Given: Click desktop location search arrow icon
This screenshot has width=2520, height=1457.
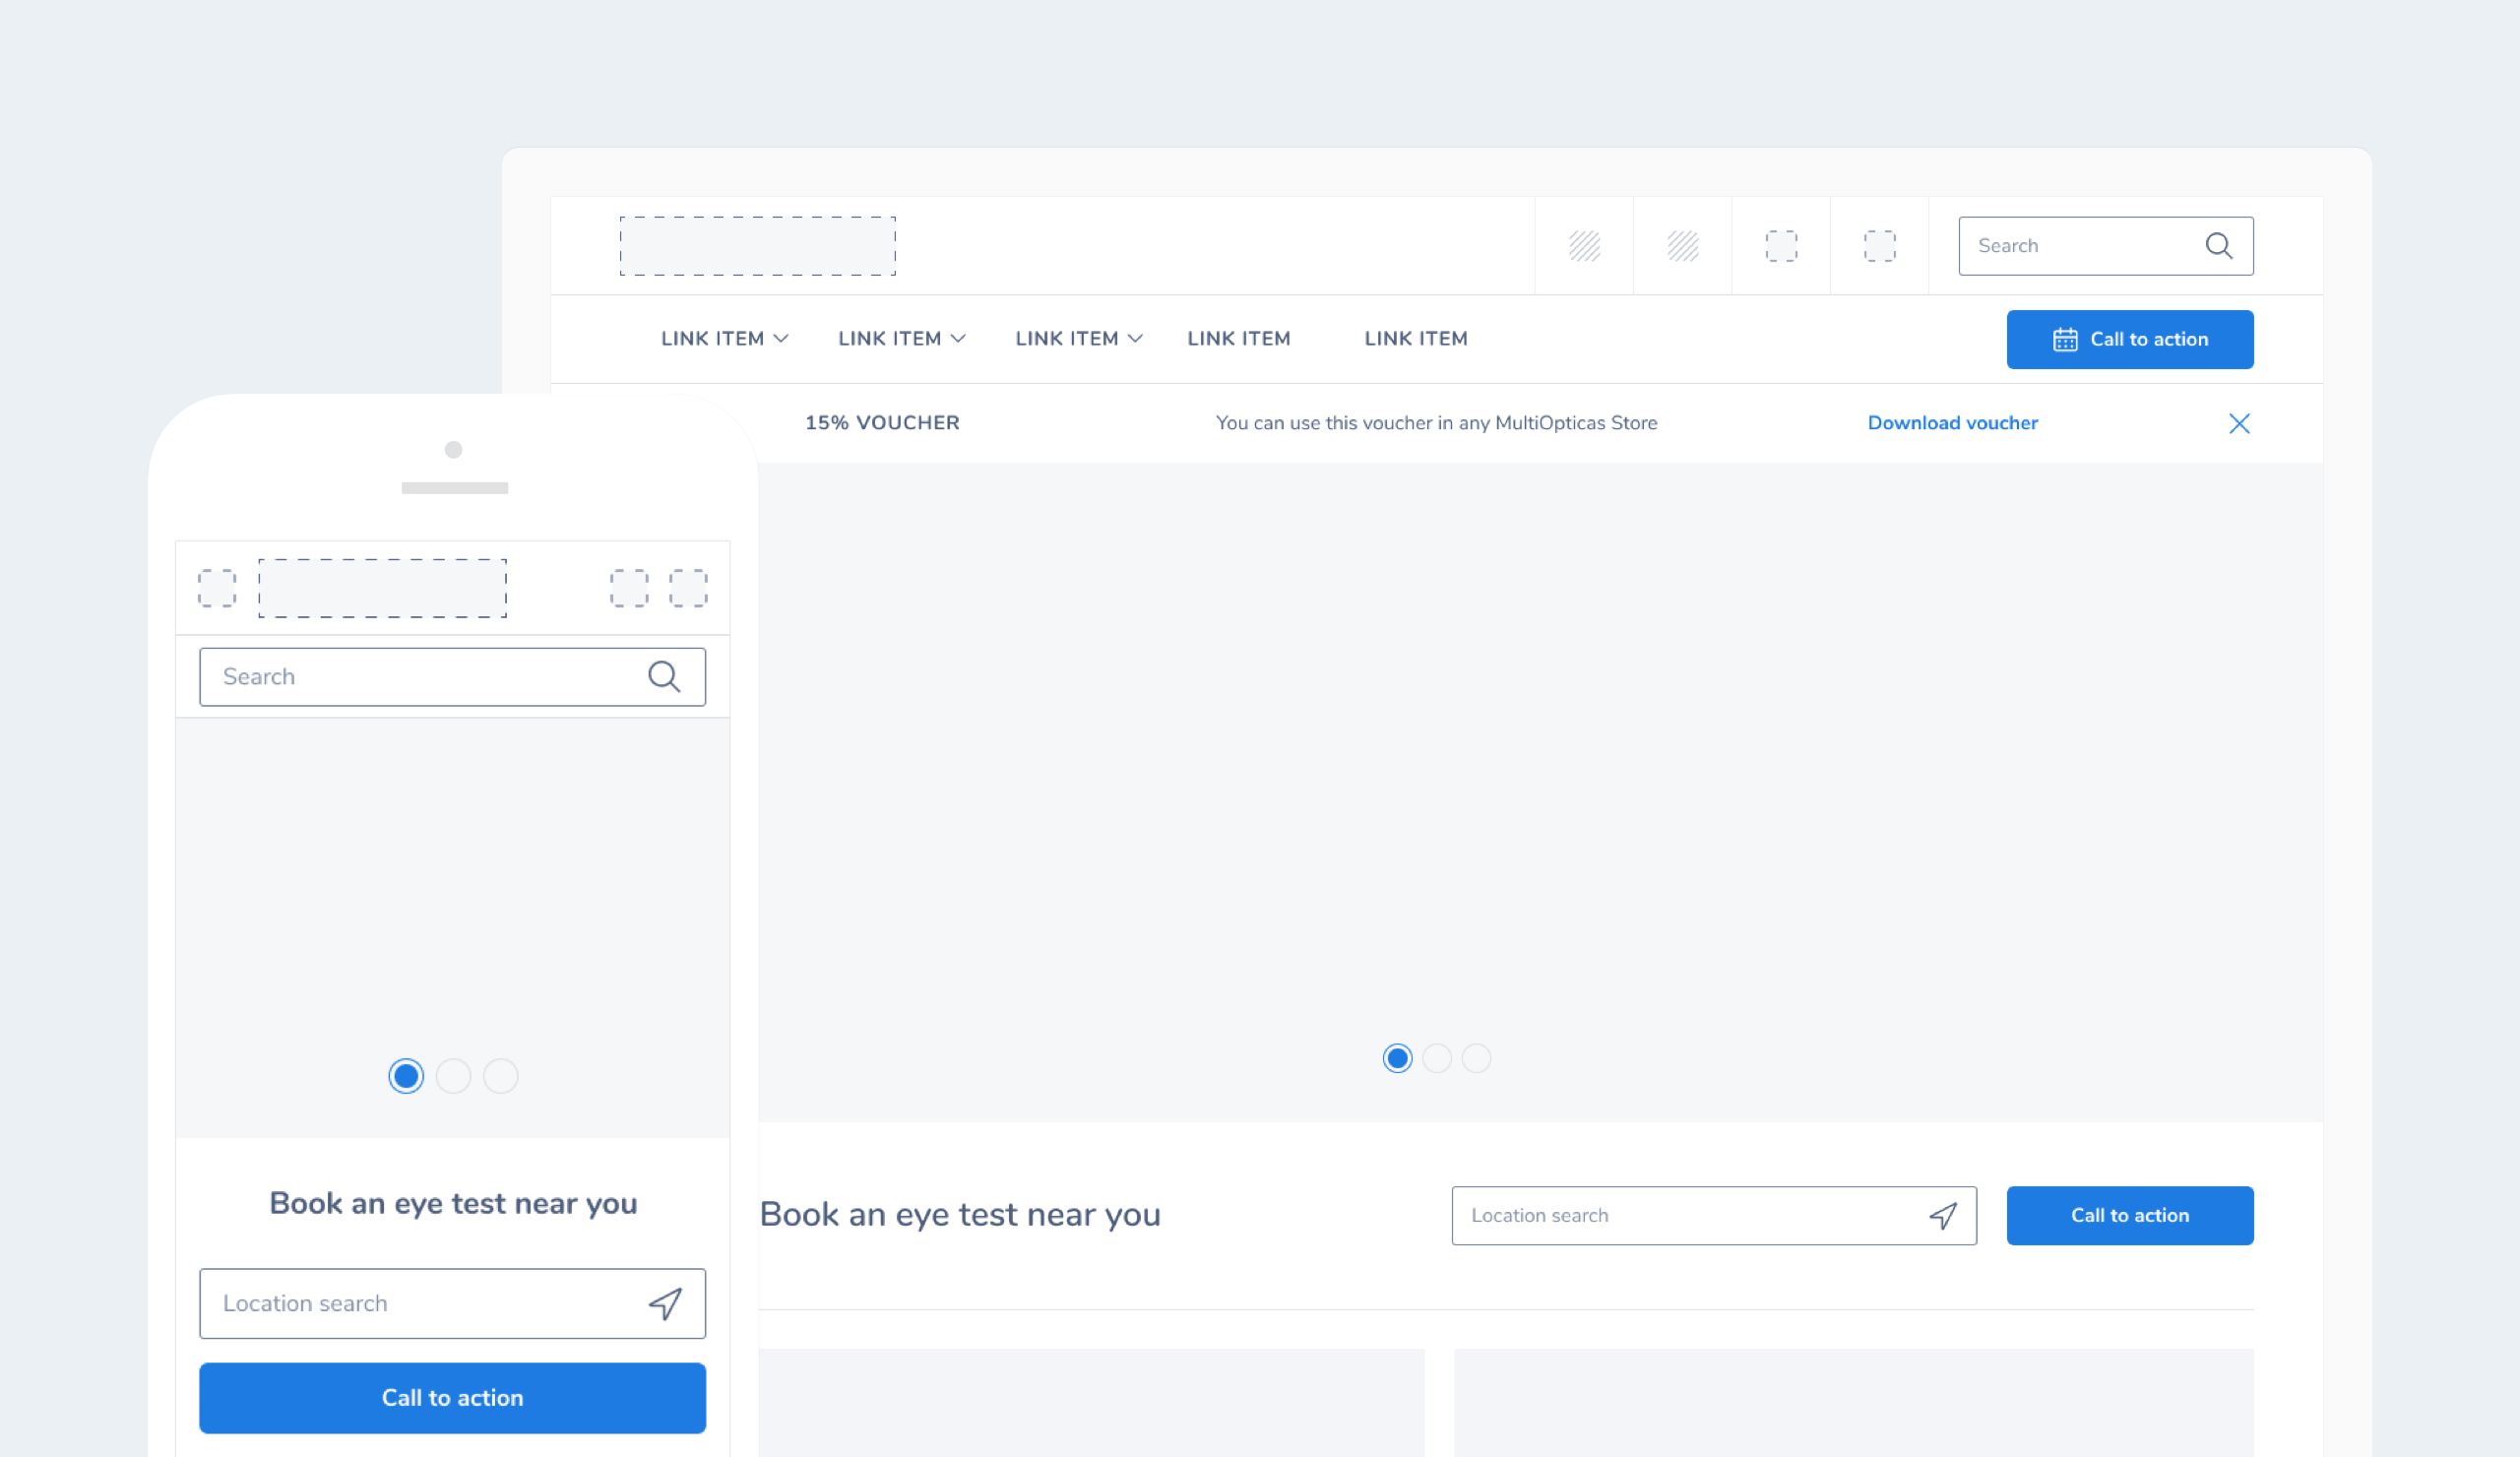Looking at the screenshot, I should click(x=1942, y=1216).
